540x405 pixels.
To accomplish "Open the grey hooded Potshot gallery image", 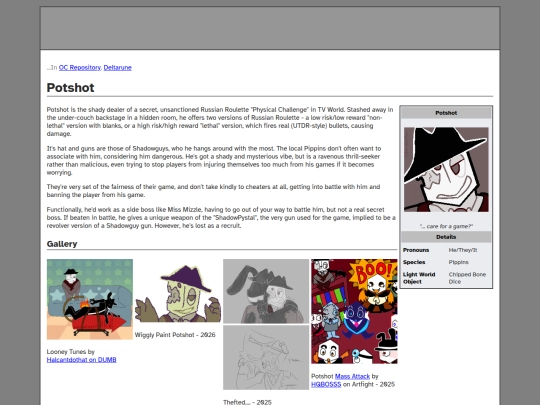I will tap(266, 291).
